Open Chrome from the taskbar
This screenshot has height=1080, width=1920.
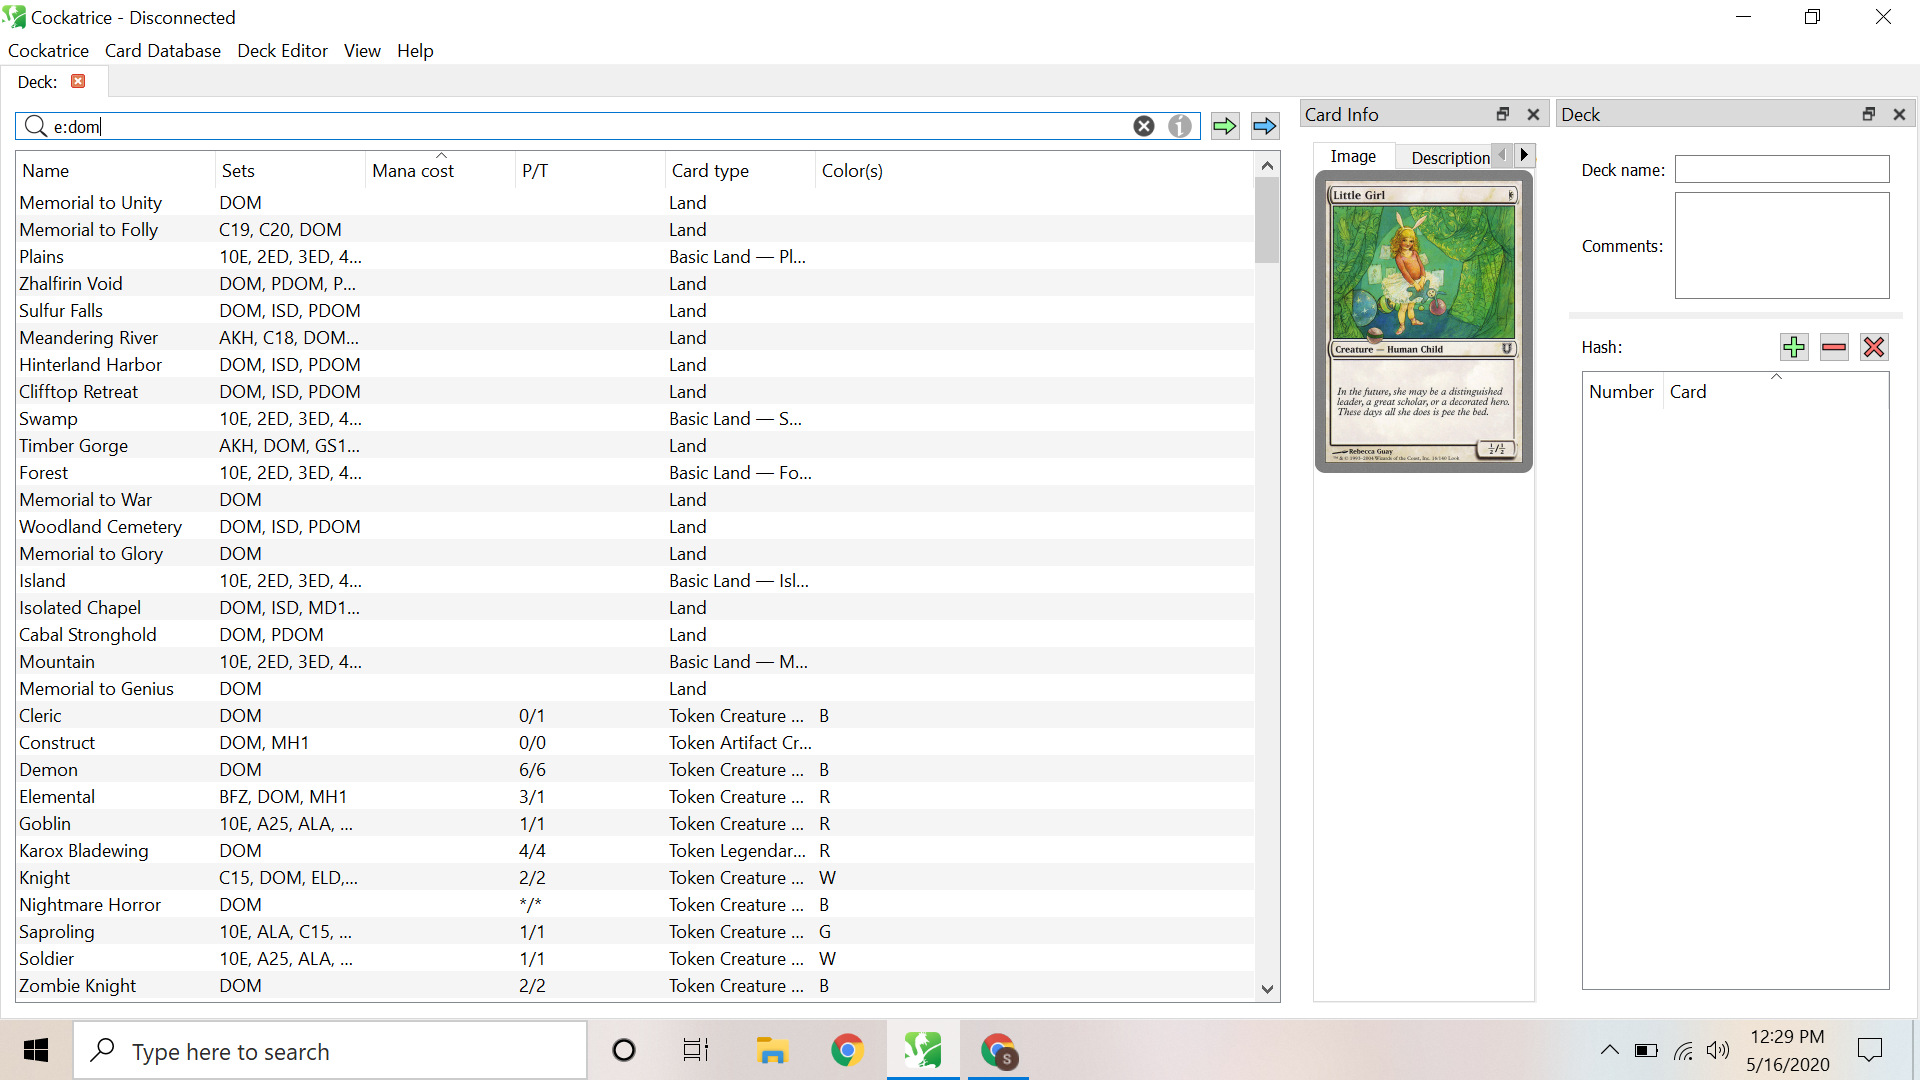pyautogui.click(x=847, y=1050)
